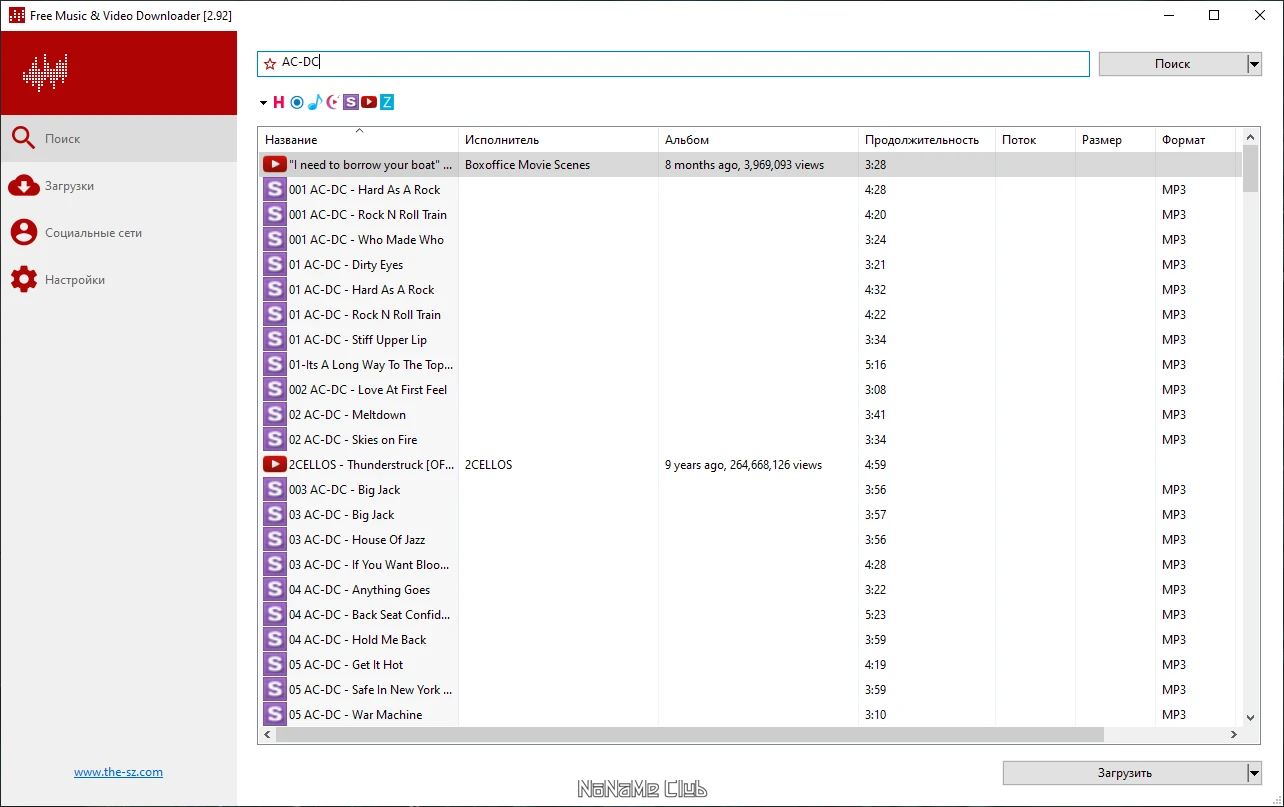Select the blue circle source icon
Screen dimensions: 1284x807
[x=297, y=102]
